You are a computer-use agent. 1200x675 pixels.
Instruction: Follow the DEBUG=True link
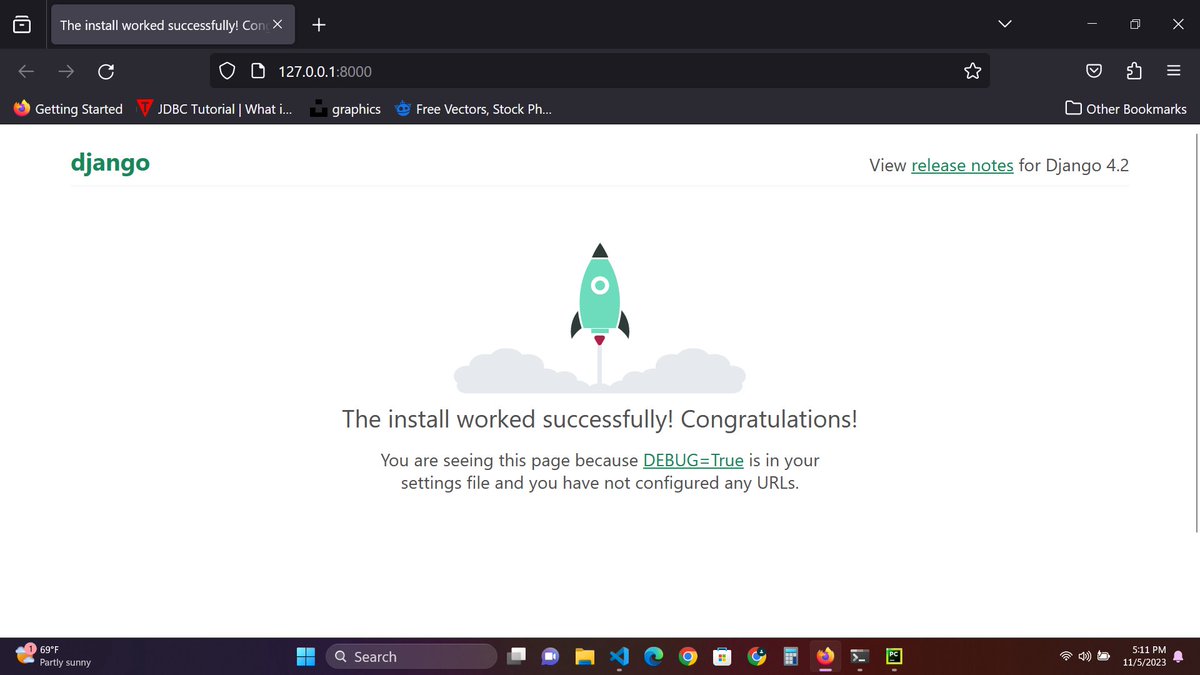coord(693,461)
